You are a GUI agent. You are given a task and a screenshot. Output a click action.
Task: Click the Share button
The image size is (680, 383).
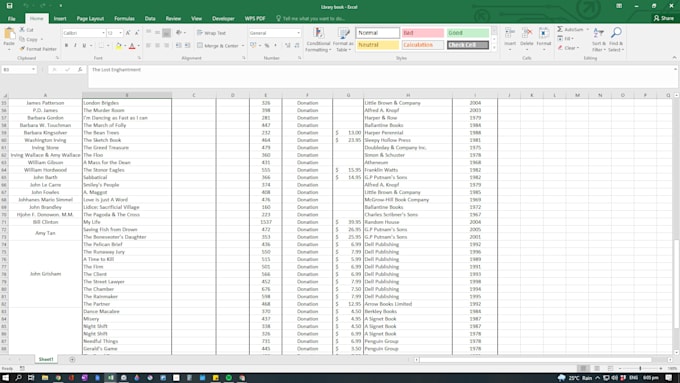(664, 18)
